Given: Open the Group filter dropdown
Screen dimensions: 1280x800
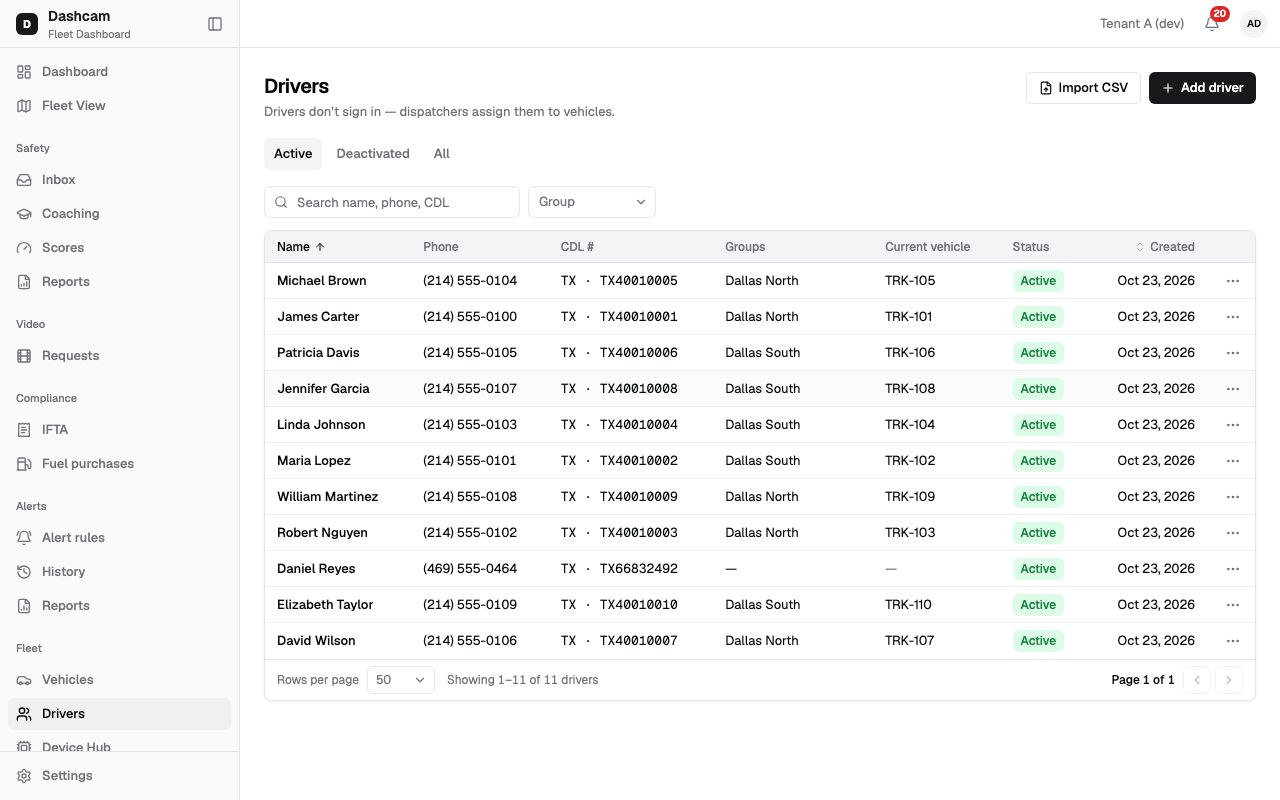Looking at the screenshot, I should coord(592,202).
